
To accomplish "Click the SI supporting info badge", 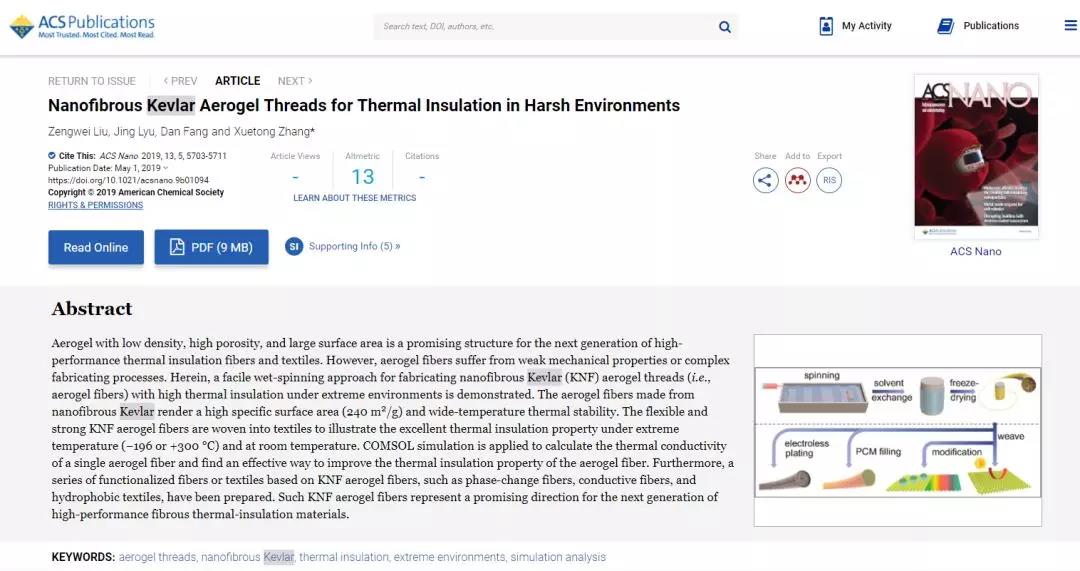I will [293, 246].
